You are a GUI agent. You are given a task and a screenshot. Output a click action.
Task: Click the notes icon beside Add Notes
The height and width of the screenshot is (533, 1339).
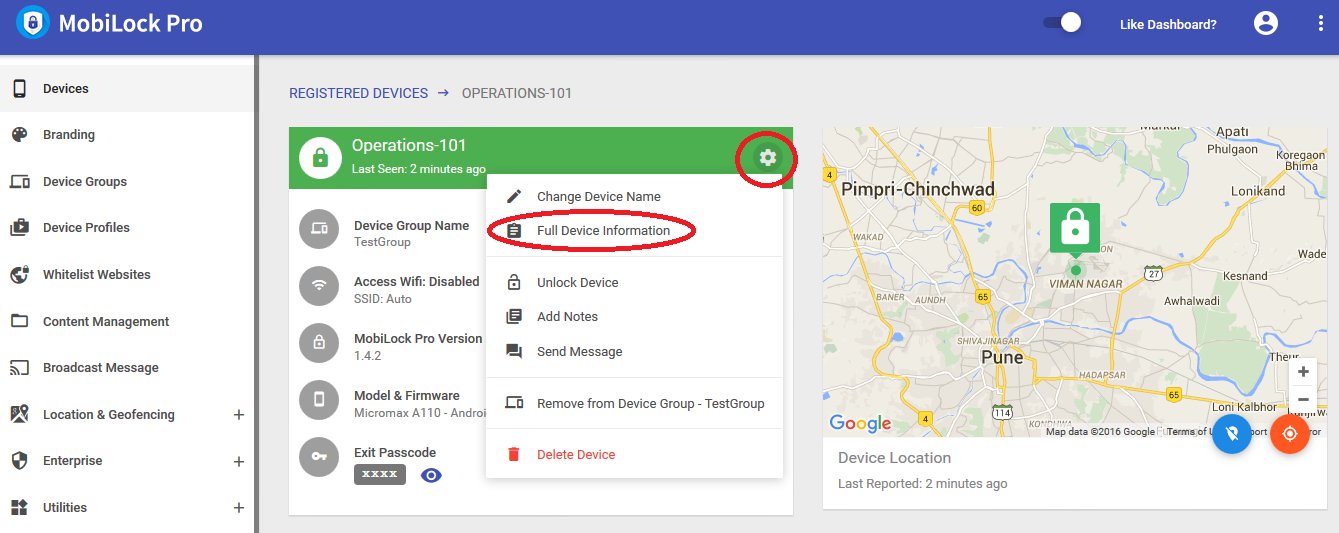pos(514,316)
